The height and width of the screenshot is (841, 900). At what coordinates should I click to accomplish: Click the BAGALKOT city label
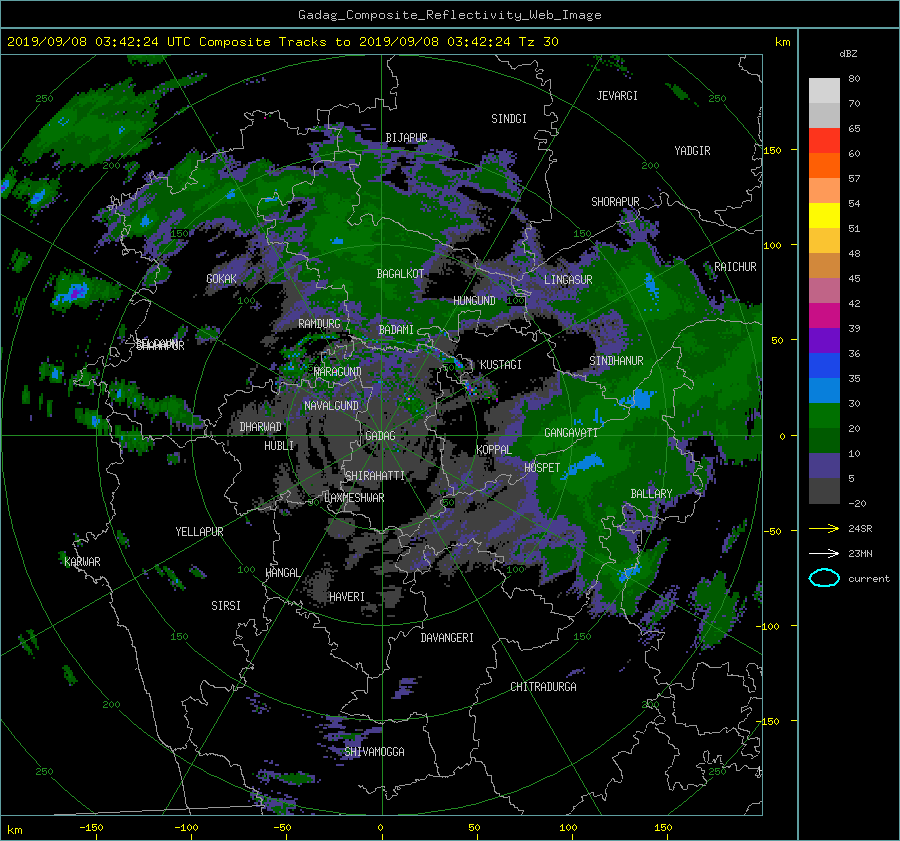click(400, 274)
